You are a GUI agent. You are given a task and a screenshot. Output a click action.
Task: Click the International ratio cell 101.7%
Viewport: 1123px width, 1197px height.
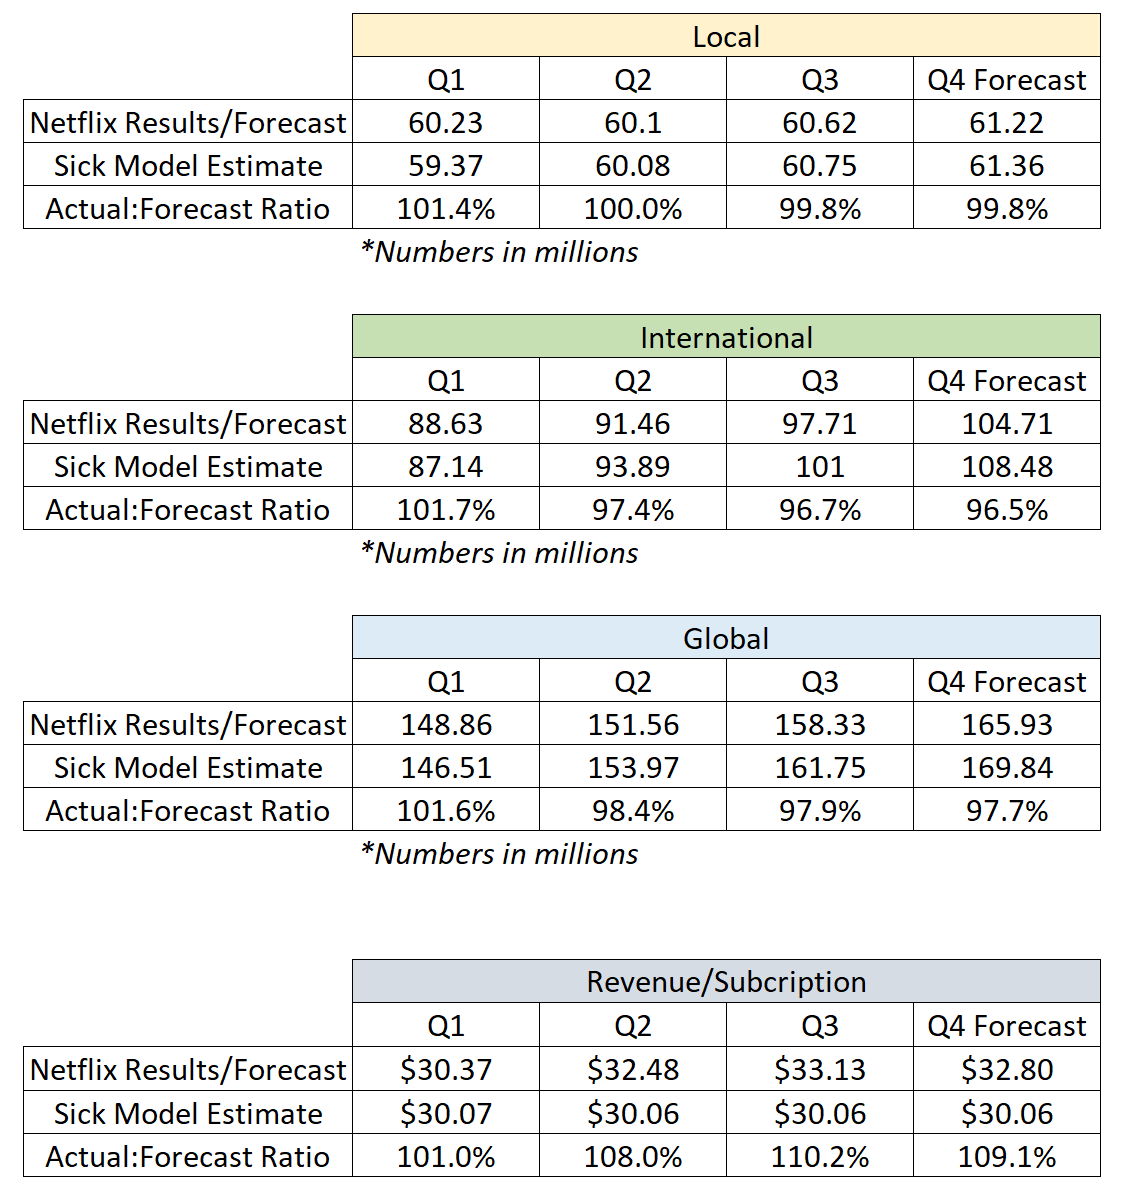click(445, 509)
